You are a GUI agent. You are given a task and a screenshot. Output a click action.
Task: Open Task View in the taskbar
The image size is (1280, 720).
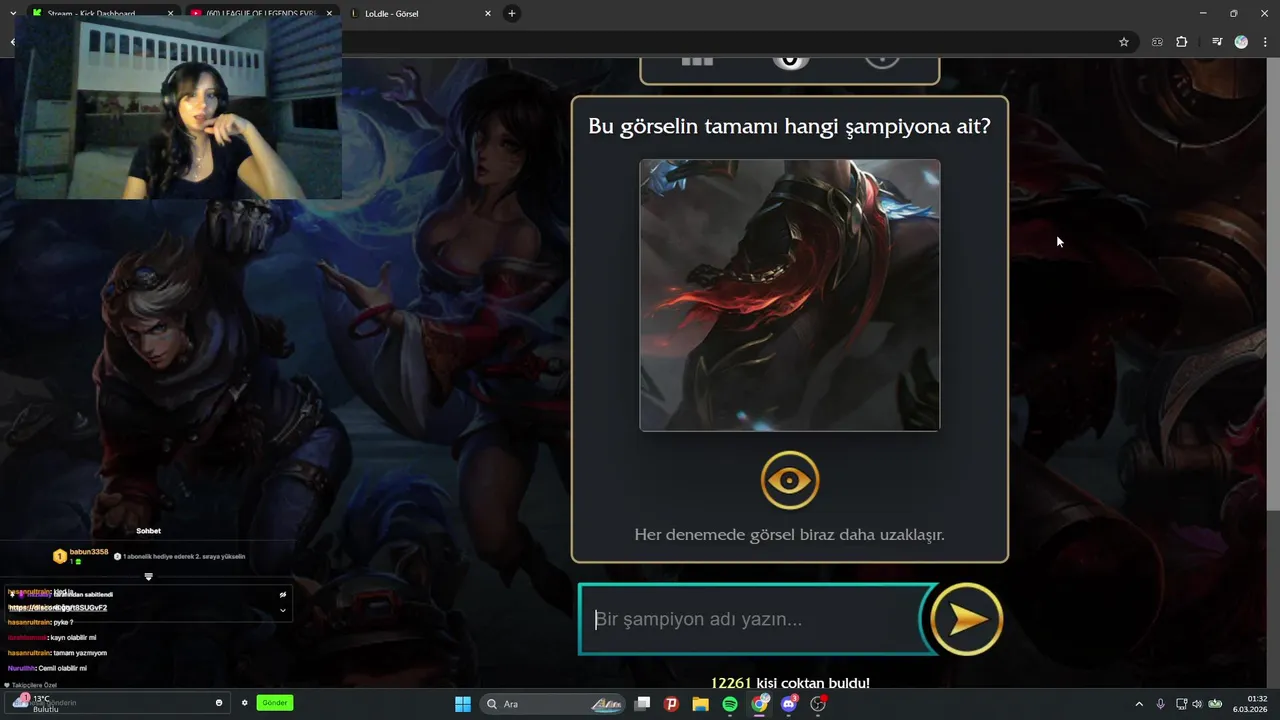[643, 704]
